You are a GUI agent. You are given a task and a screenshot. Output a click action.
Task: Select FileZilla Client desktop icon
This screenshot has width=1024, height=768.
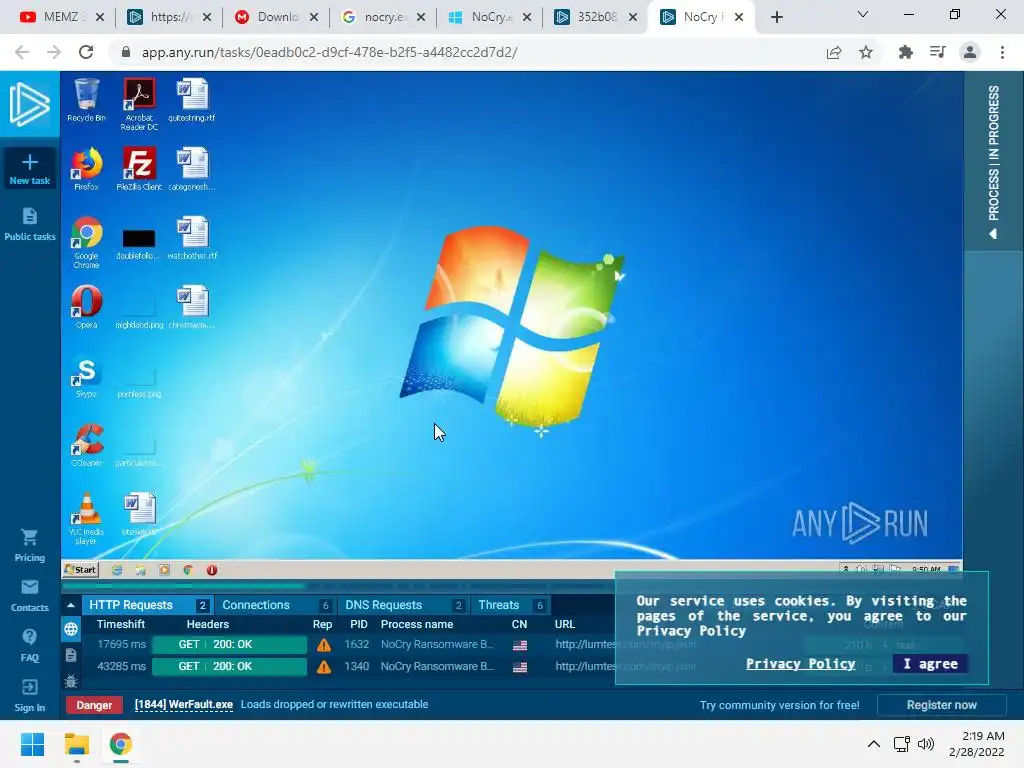(139, 168)
